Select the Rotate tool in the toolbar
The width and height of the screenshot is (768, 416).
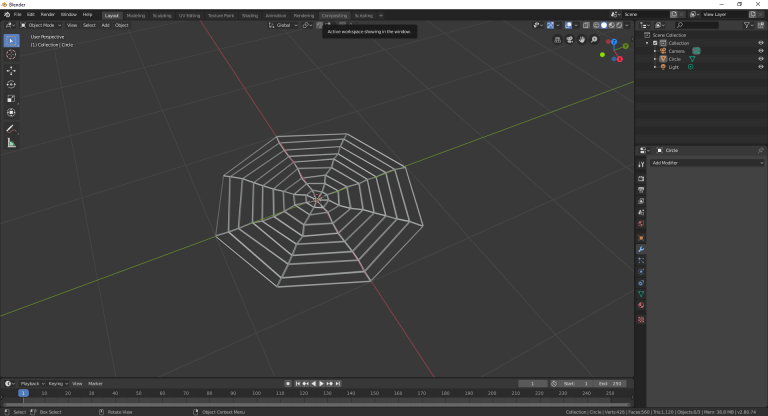coord(11,84)
